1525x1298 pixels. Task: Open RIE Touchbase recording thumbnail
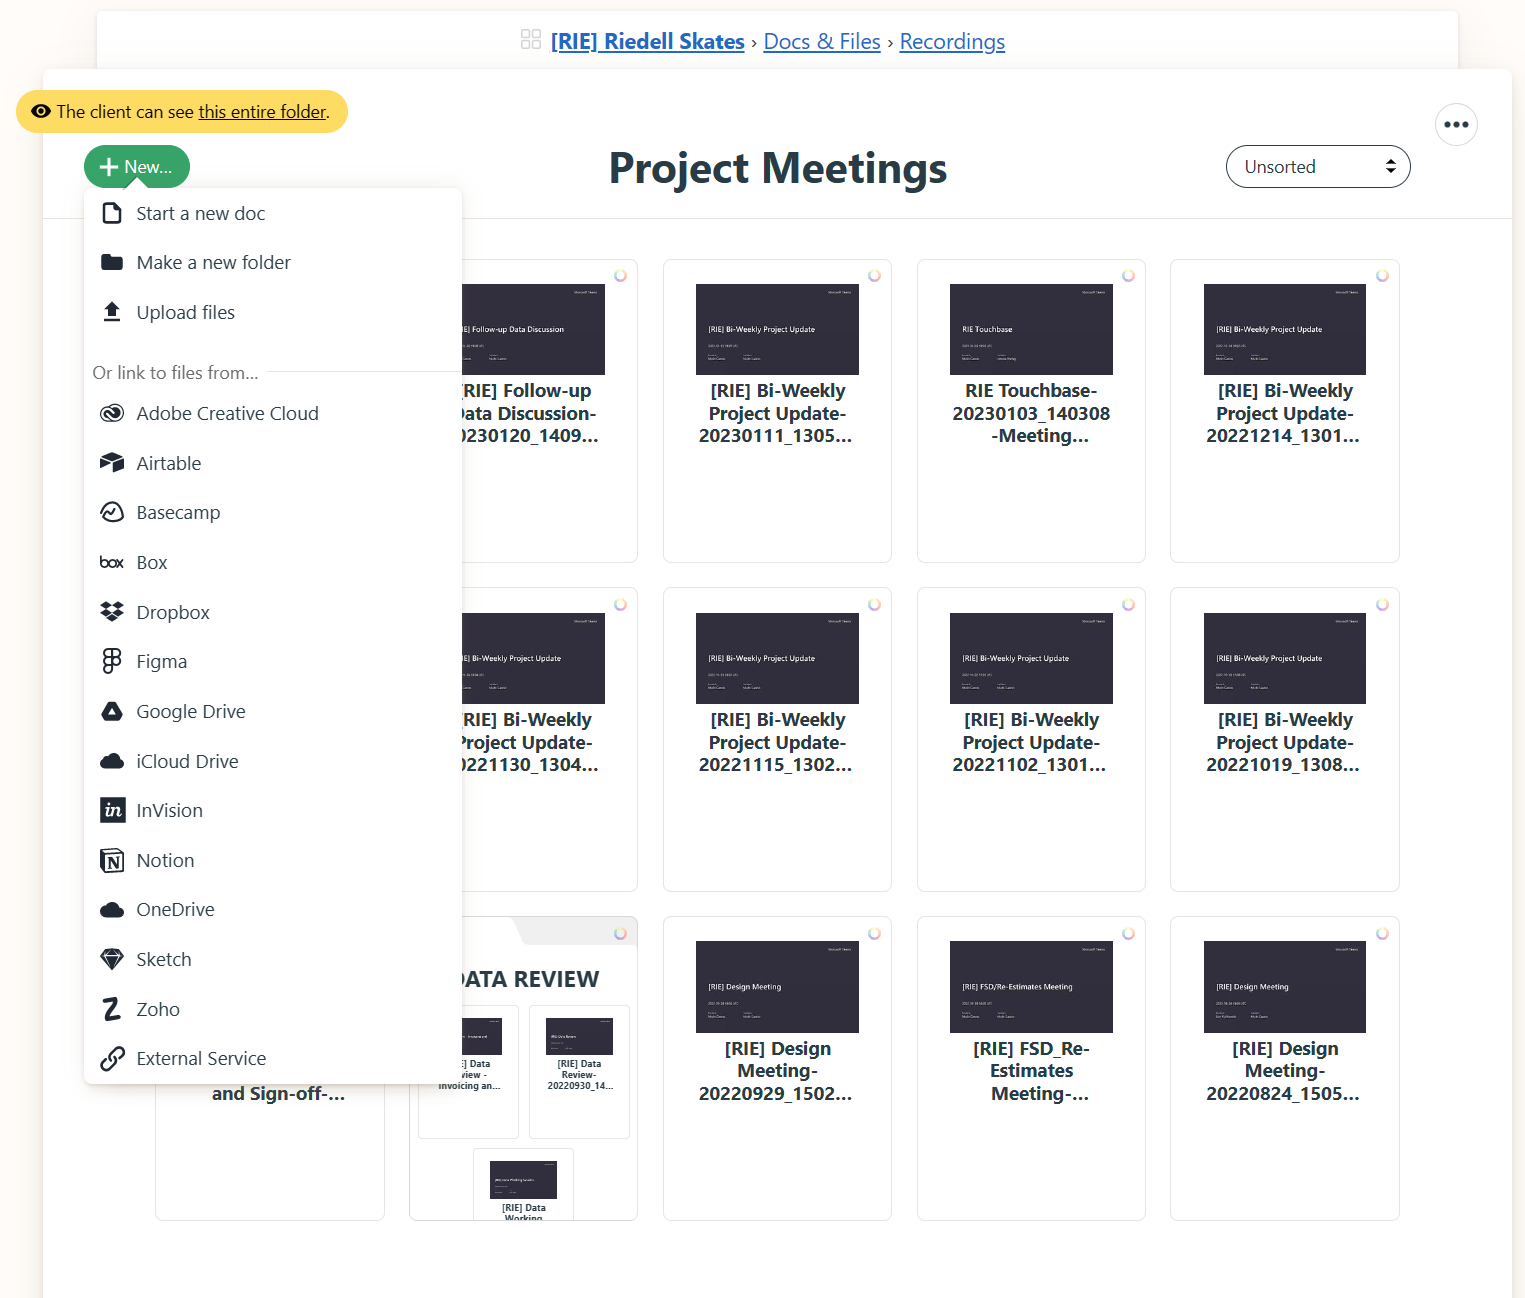coord(1031,329)
